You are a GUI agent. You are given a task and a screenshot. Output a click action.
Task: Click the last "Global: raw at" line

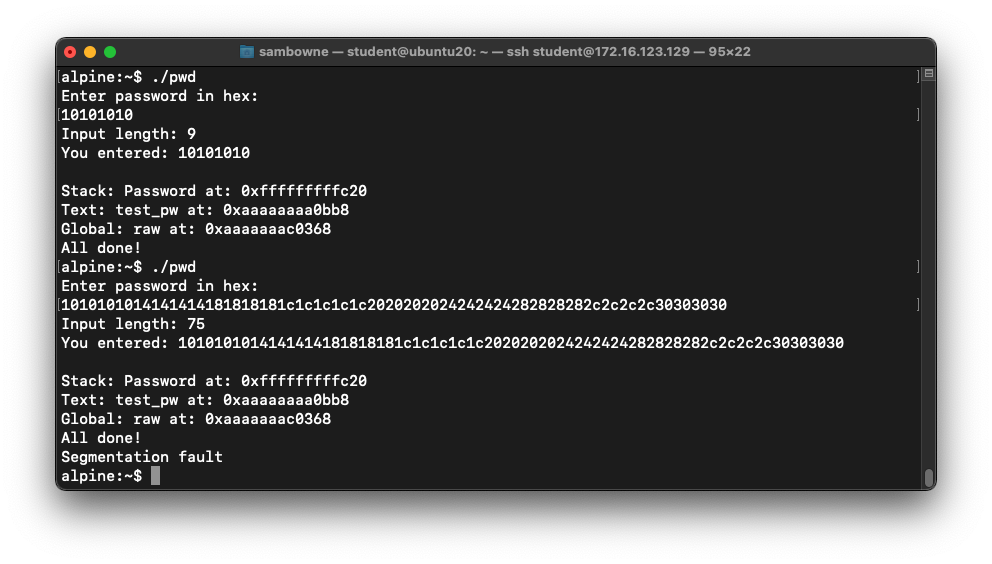point(196,419)
